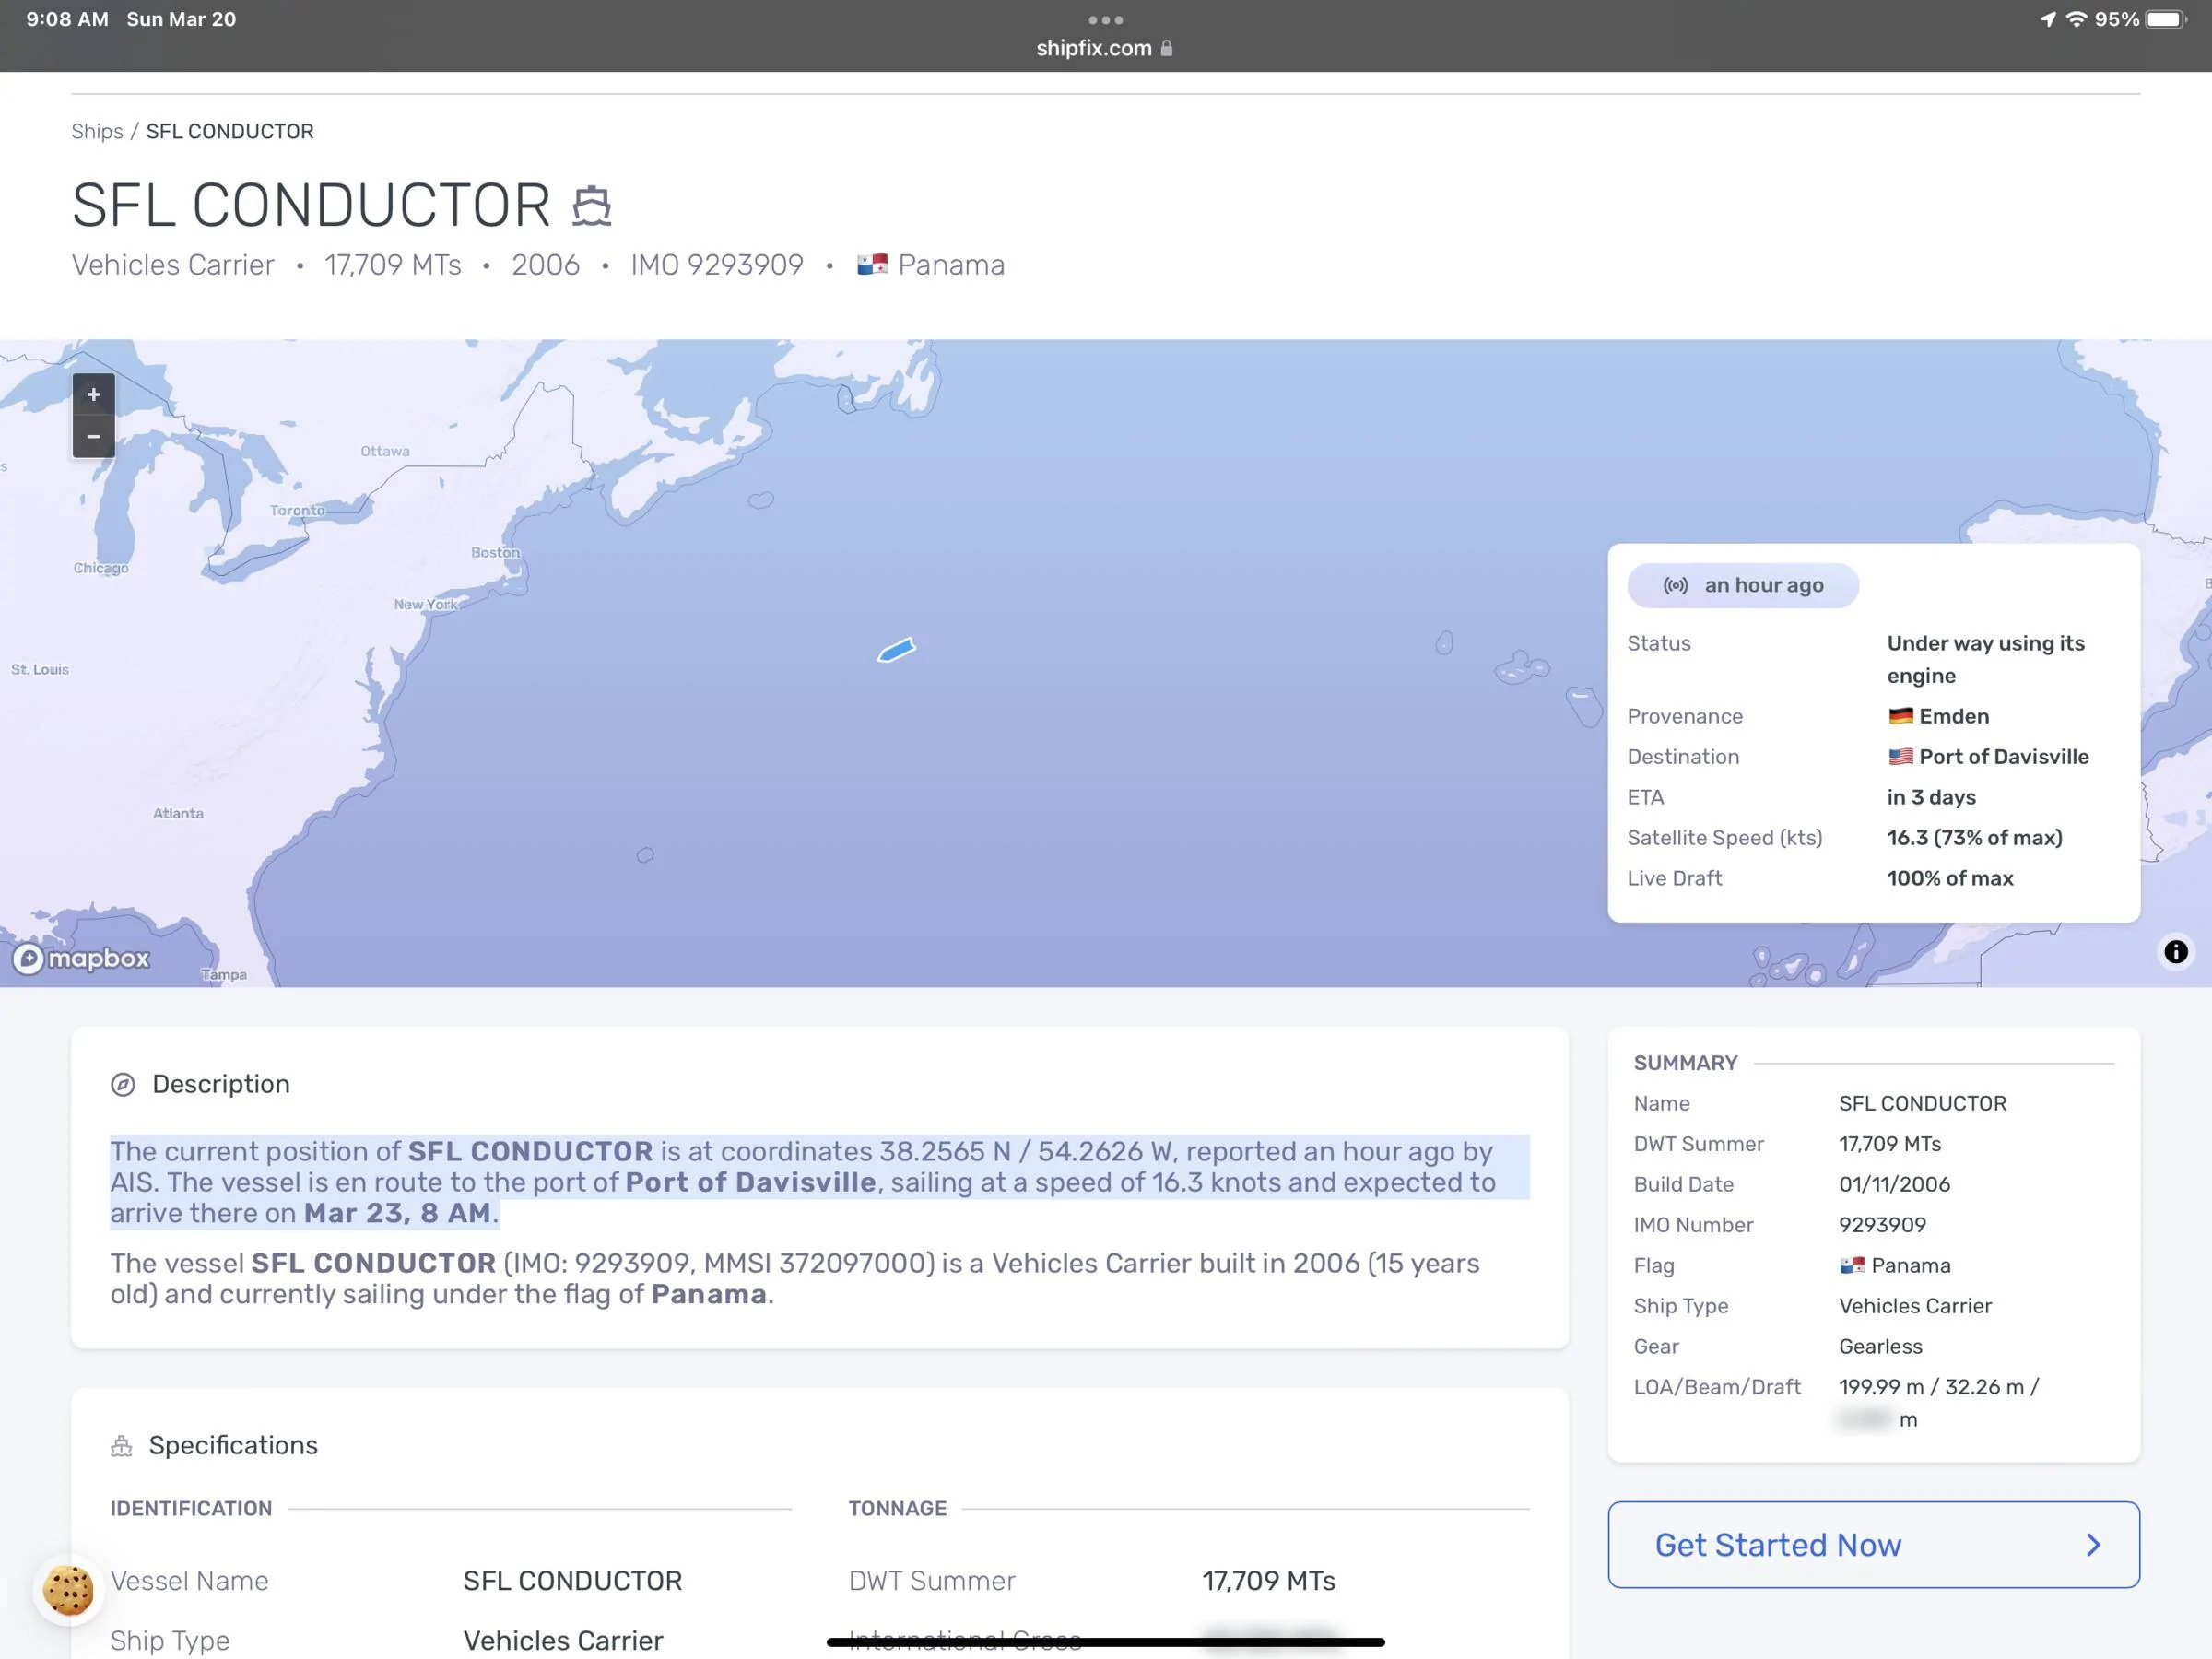Click the Specifications section heading
The height and width of the screenshot is (1659, 2212).
pos(233,1446)
